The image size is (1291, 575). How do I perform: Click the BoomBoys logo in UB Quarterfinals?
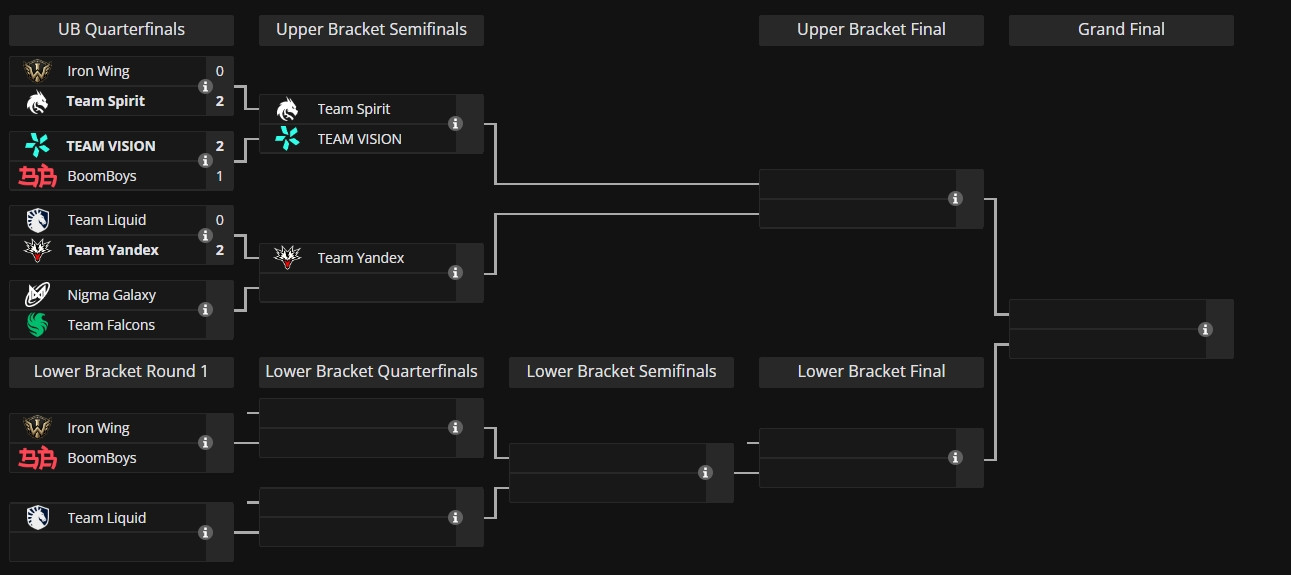(36, 176)
